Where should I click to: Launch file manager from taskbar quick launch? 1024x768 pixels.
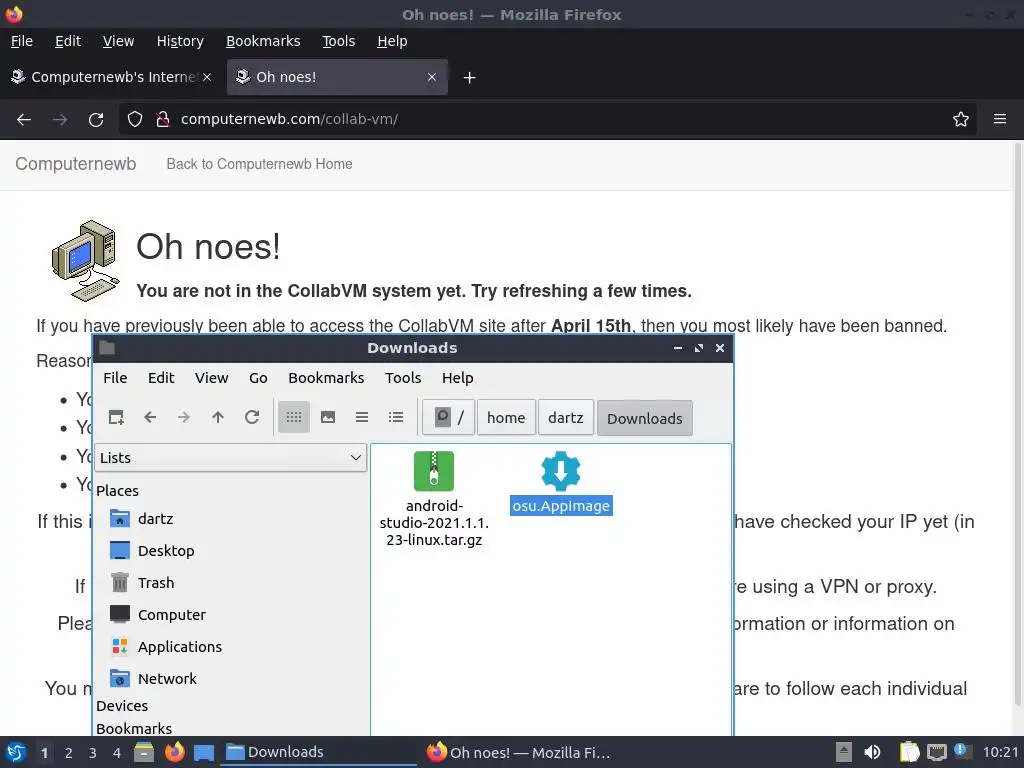point(144,752)
